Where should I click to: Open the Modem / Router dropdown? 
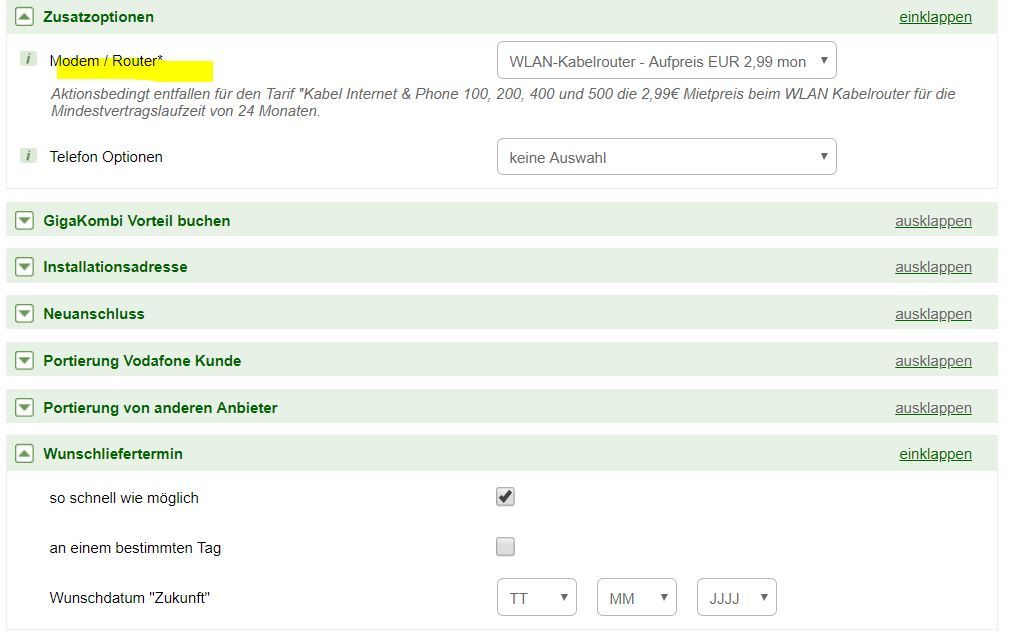666,61
